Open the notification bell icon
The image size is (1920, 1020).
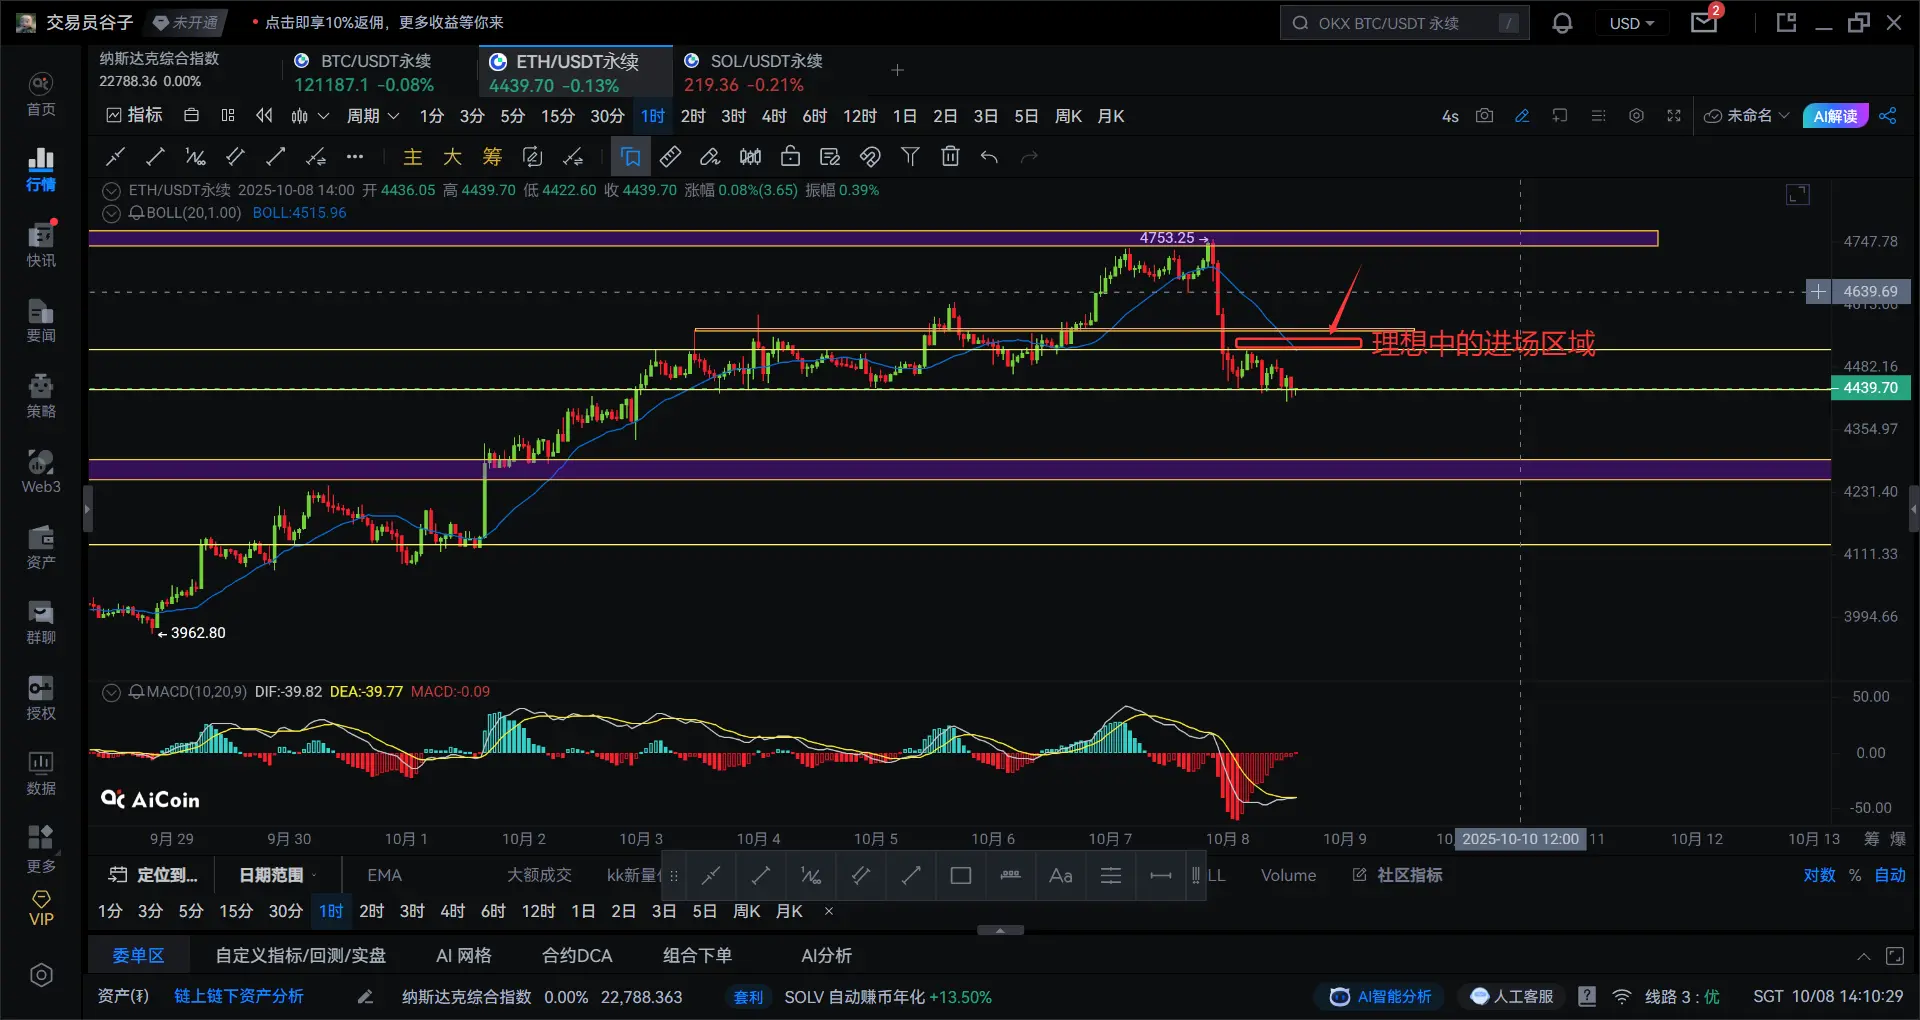point(1562,23)
